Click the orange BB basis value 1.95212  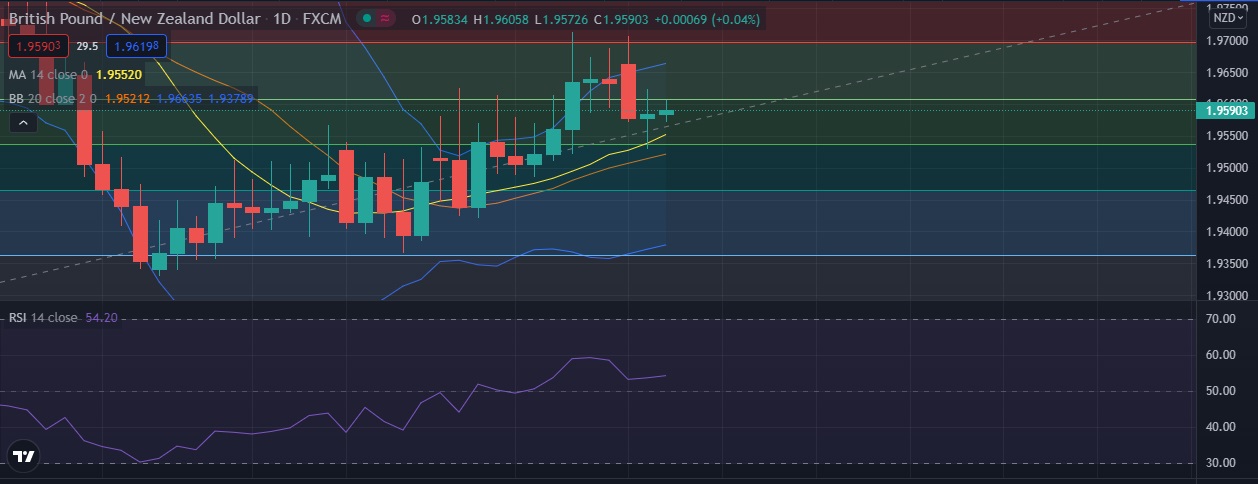click(127, 99)
